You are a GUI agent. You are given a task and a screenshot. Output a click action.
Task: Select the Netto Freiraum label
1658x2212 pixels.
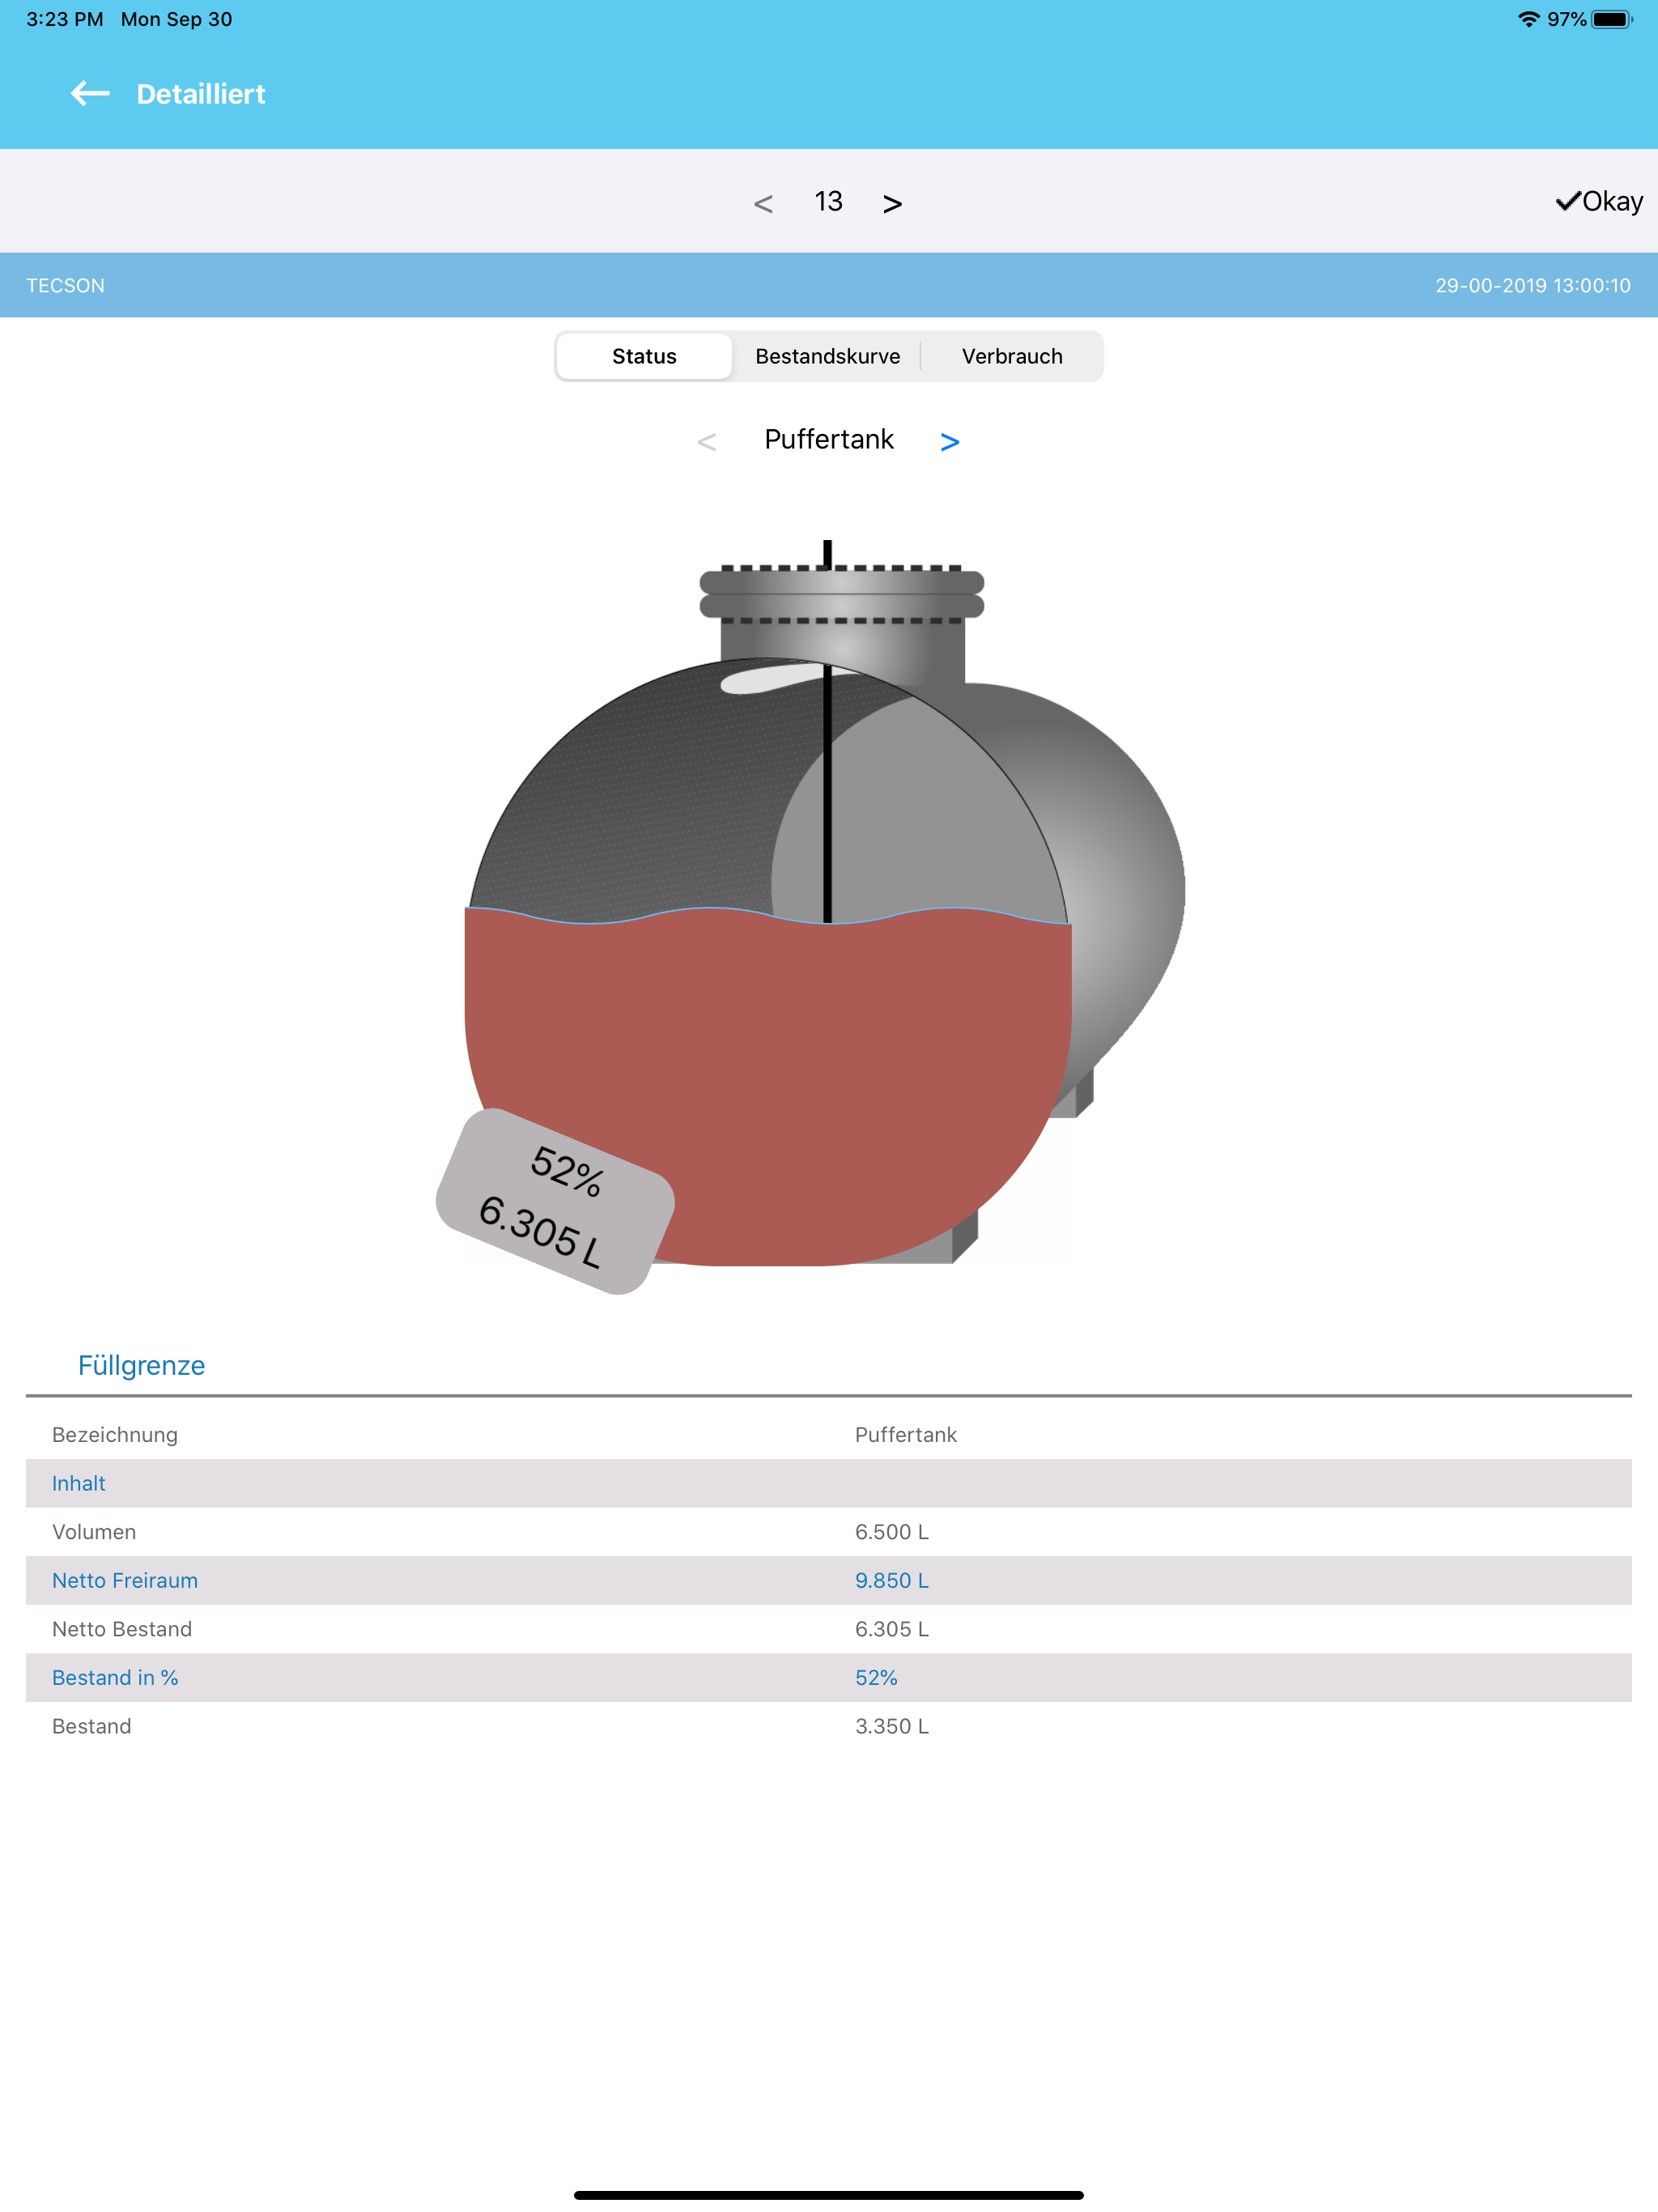click(125, 1580)
